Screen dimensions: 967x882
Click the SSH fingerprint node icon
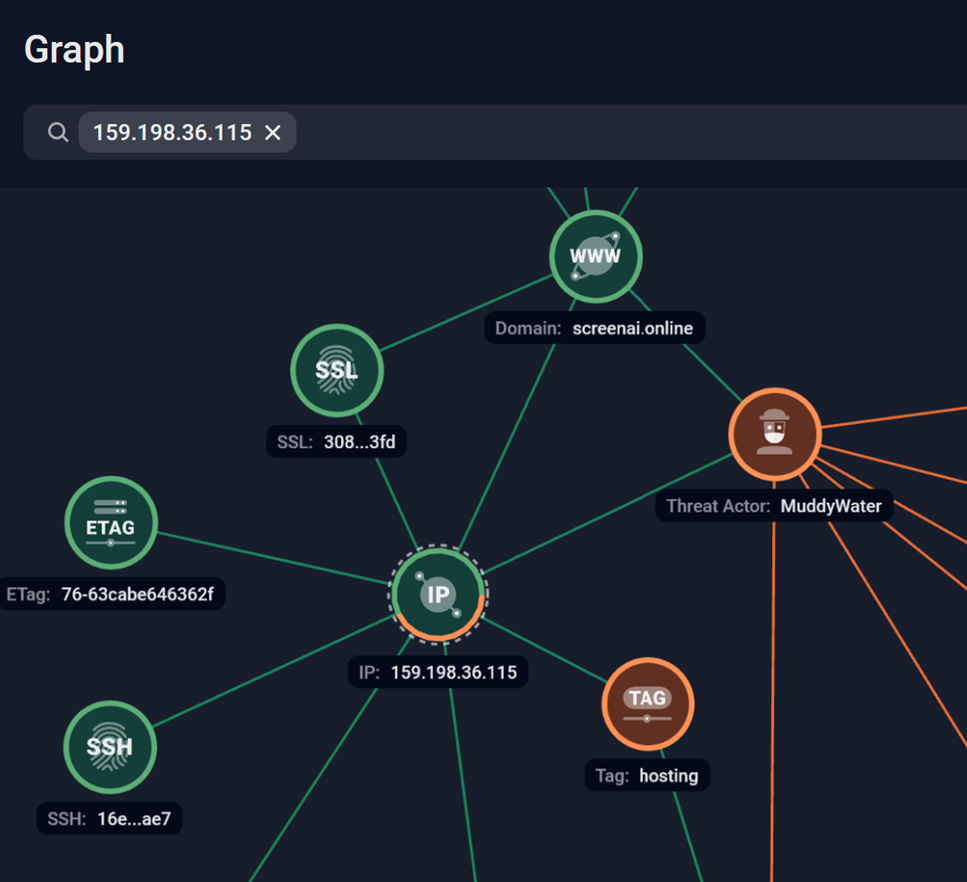point(109,747)
